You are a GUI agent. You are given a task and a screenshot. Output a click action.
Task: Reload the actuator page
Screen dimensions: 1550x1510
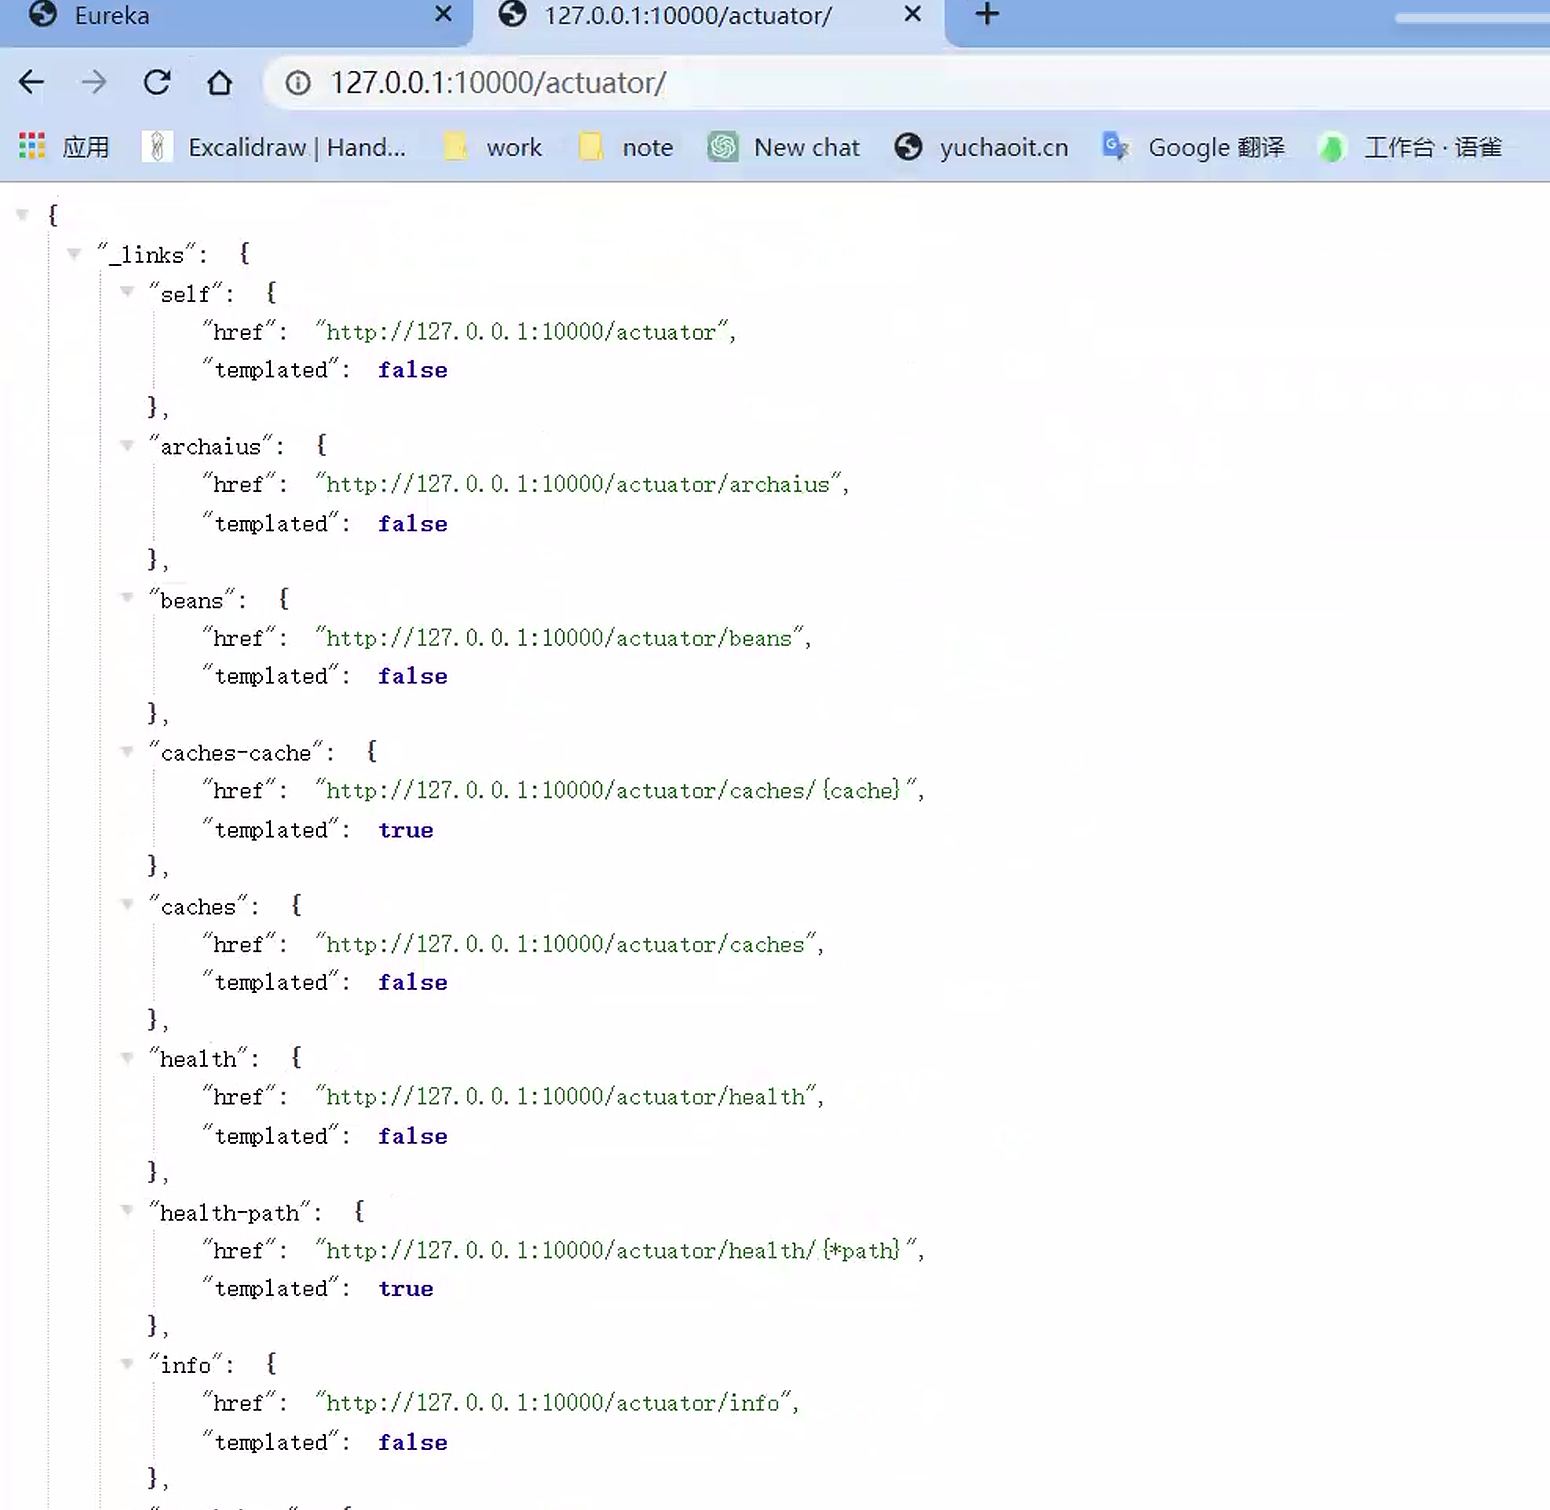[157, 82]
